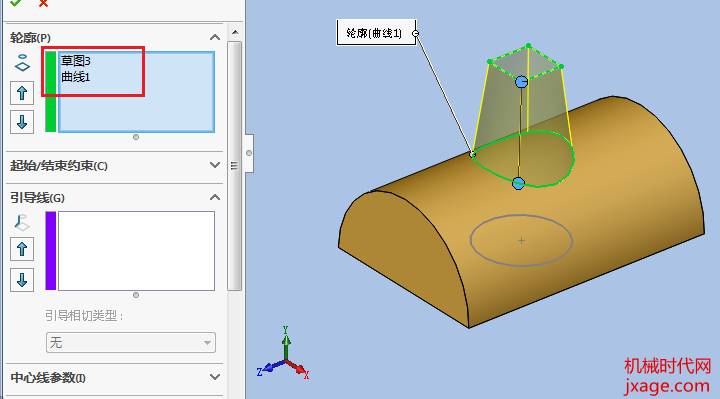The width and height of the screenshot is (720, 399).
Task: Click the coordinate triad Y axis
Action: [x=286, y=343]
